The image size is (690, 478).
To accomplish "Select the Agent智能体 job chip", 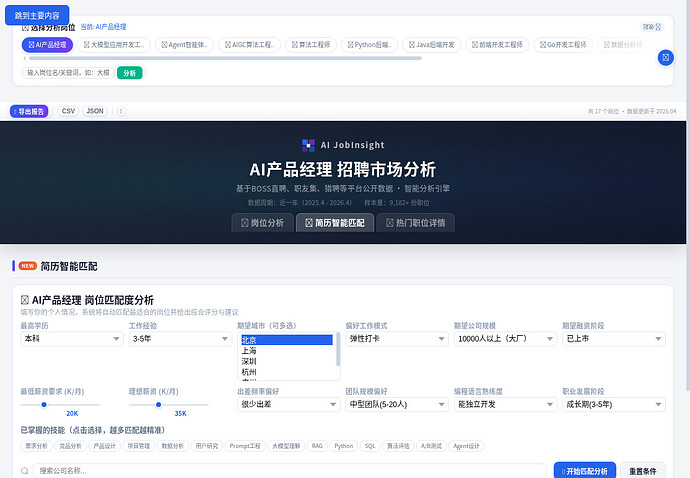I will [184, 45].
